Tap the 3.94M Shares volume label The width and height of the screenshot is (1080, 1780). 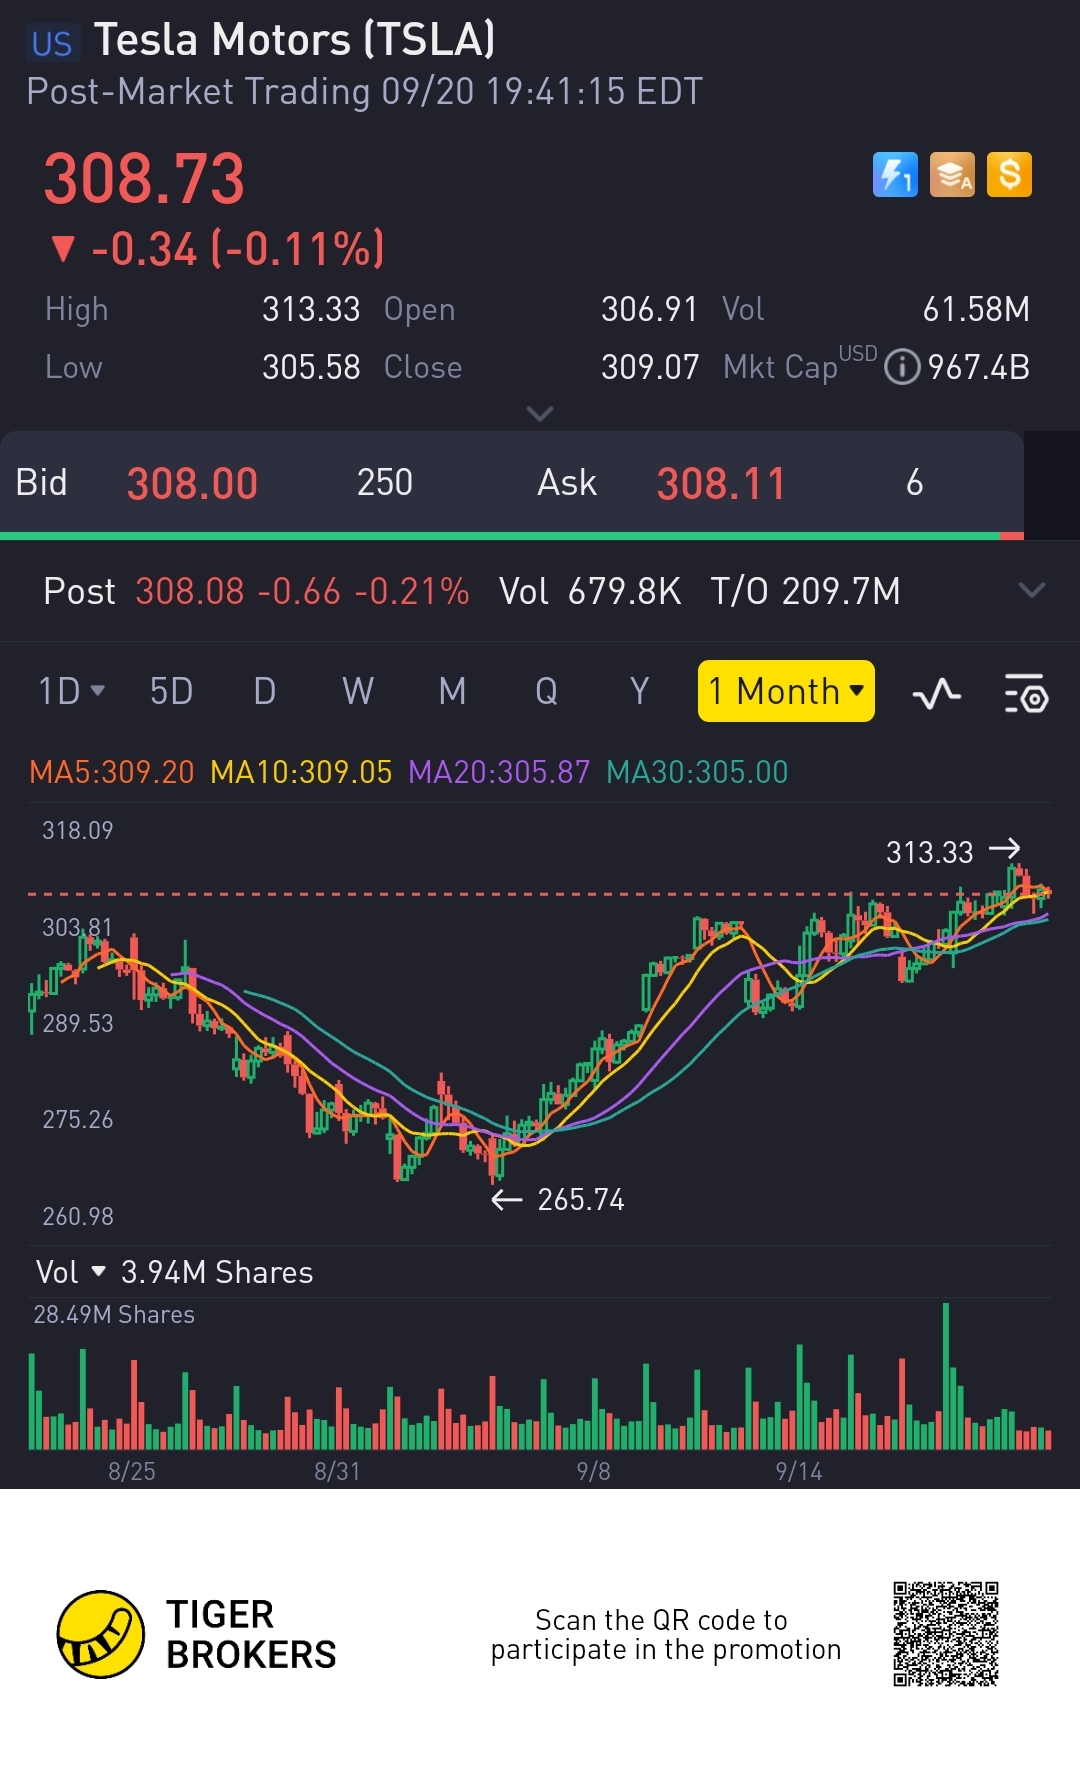tap(217, 1272)
